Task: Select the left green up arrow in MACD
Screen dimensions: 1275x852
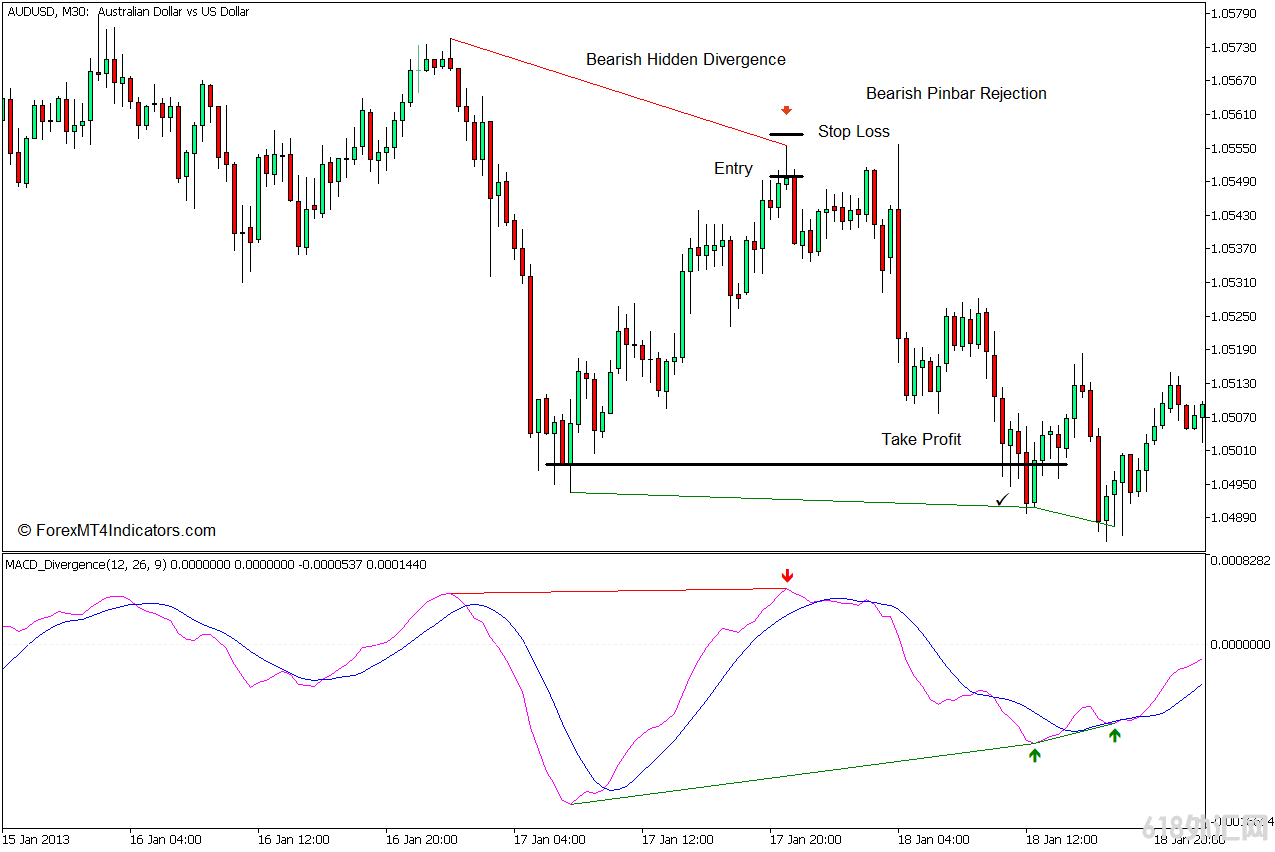Action: coord(1034,755)
